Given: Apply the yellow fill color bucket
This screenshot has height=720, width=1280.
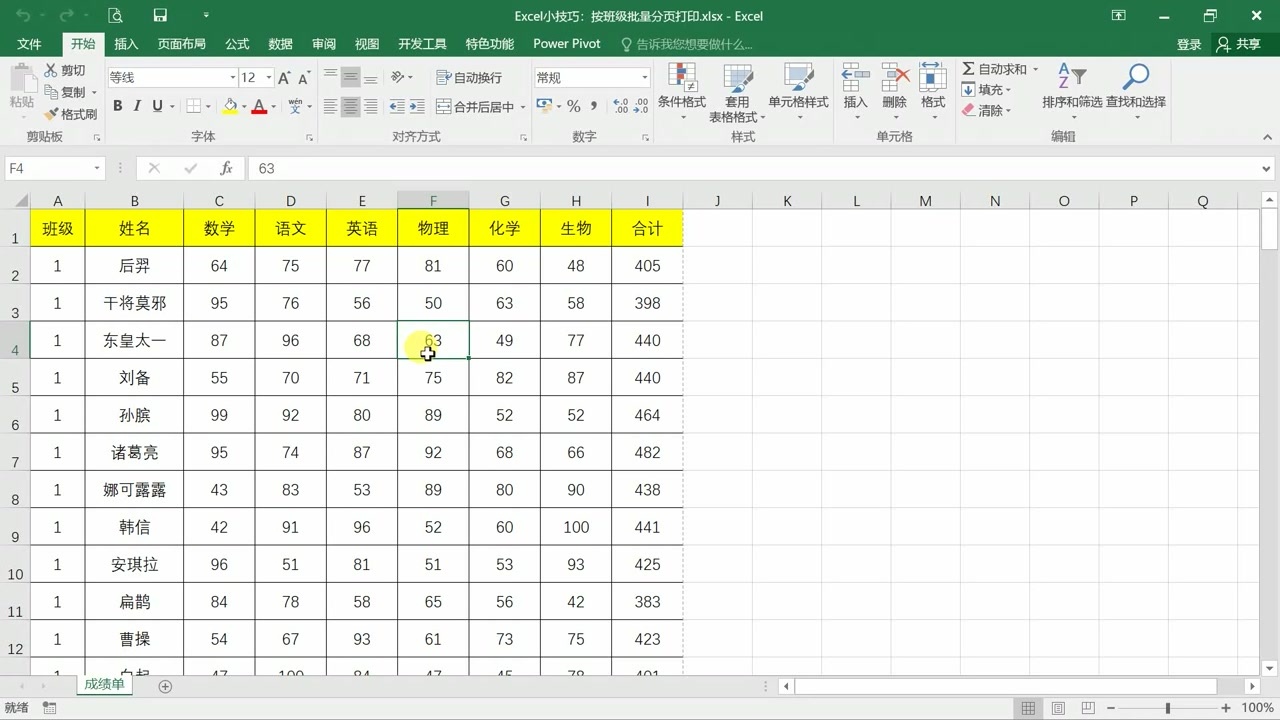Looking at the screenshot, I should [230, 106].
